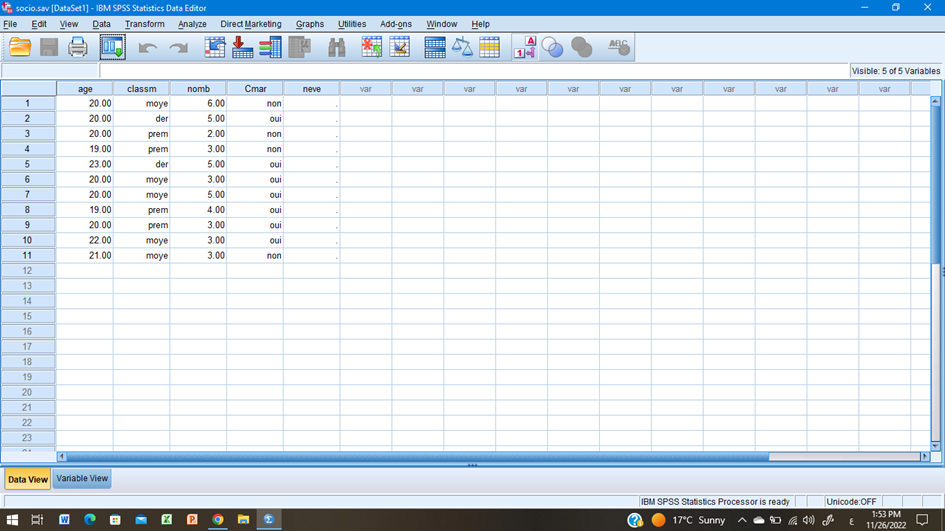Click the Insert Cases toolbar icon
The image size is (945, 531).
tap(371, 47)
